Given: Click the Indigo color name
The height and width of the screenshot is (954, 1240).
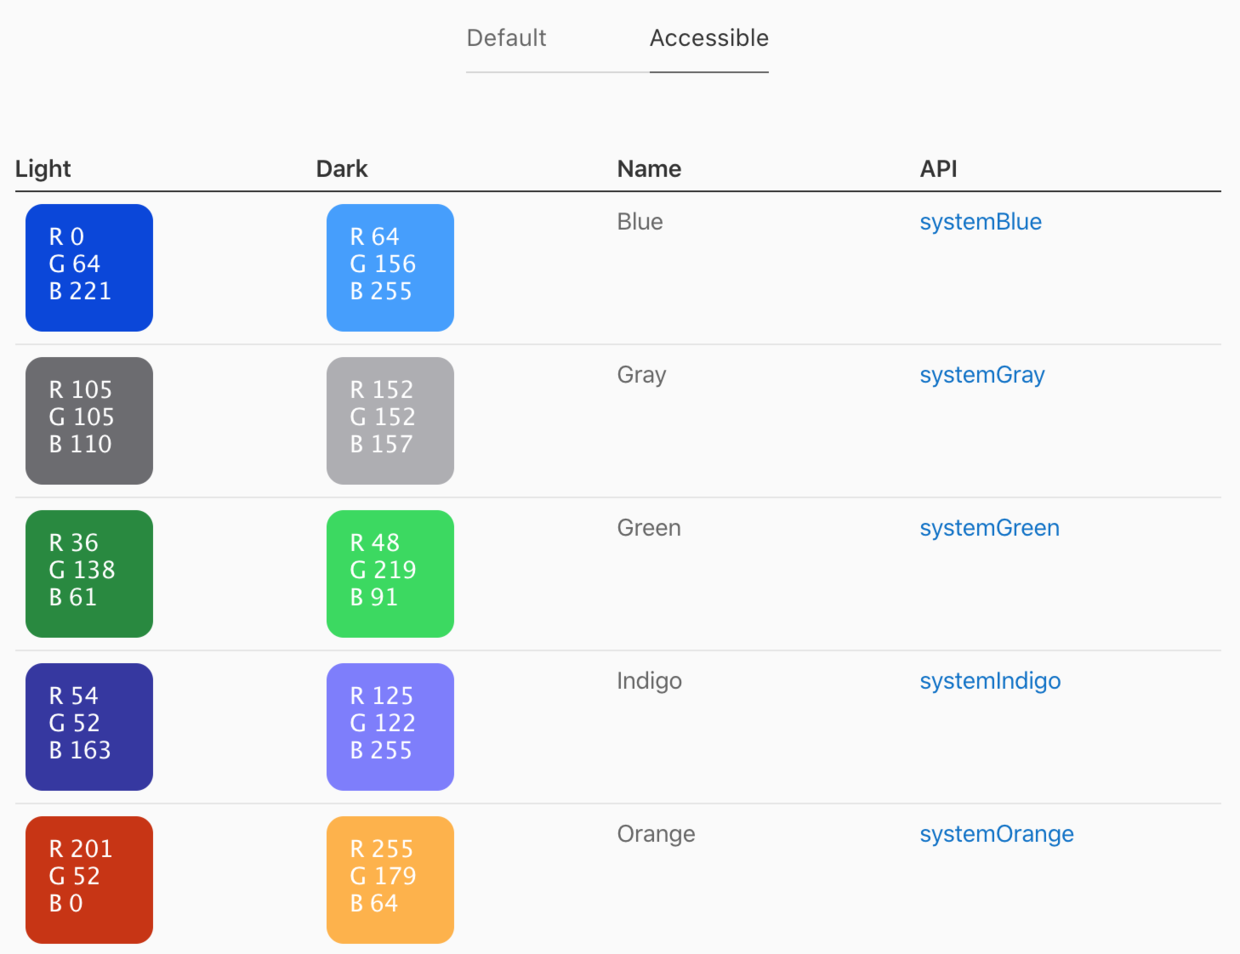Looking at the screenshot, I should 649,681.
